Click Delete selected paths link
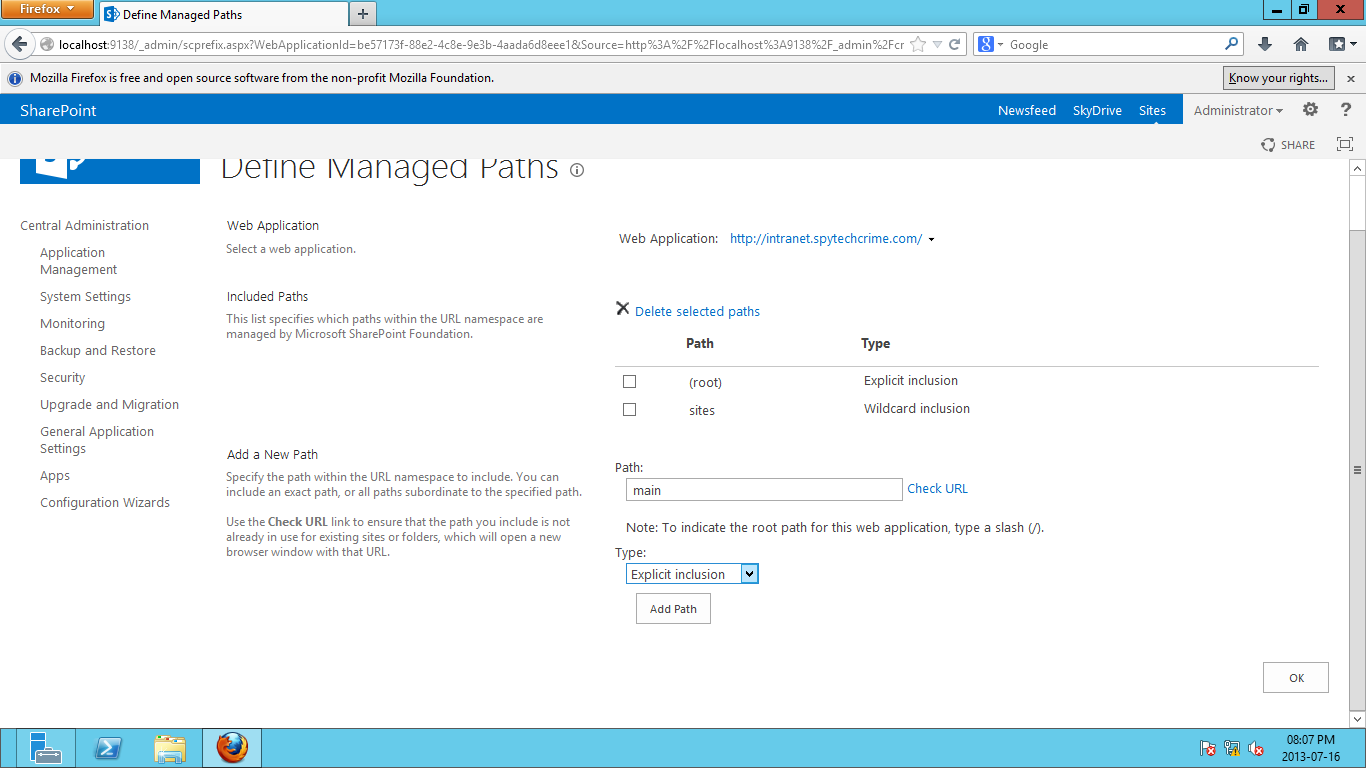 point(697,312)
